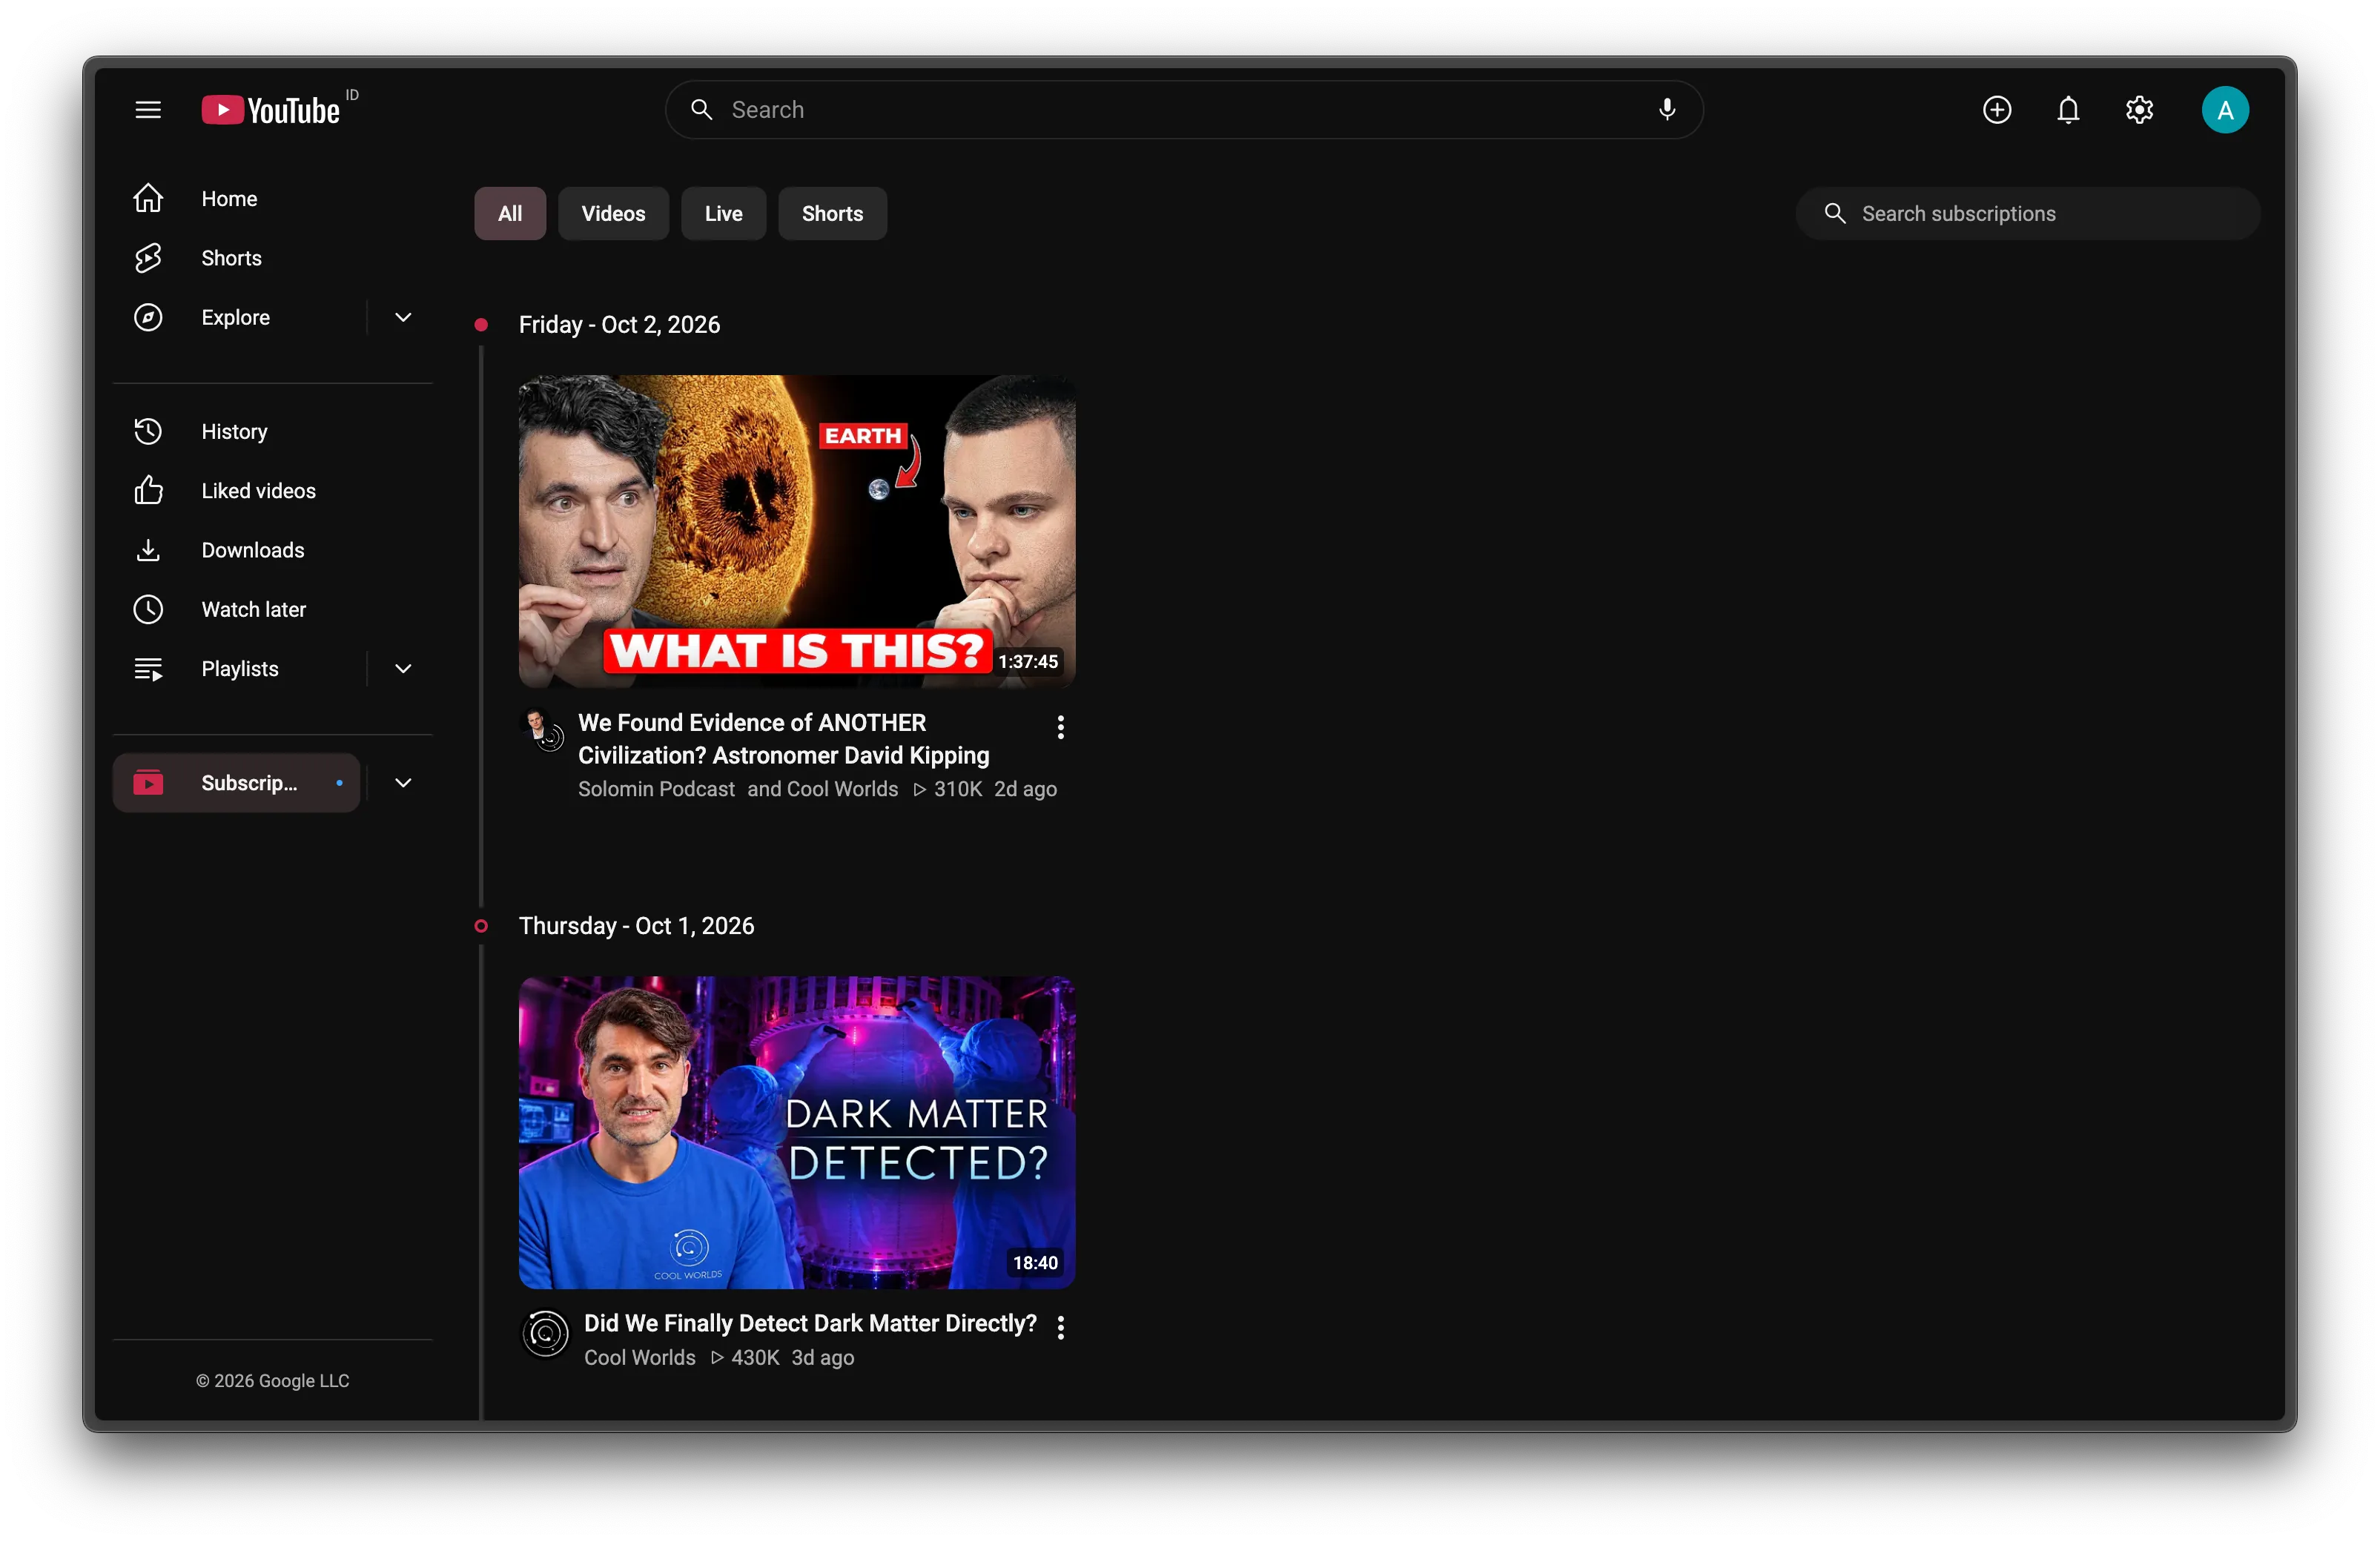Viewport: 2380px width, 1542px height.
Task: Click 'Friday - Oct 2, 2026' heading
Action: pyautogui.click(x=619, y=325)
